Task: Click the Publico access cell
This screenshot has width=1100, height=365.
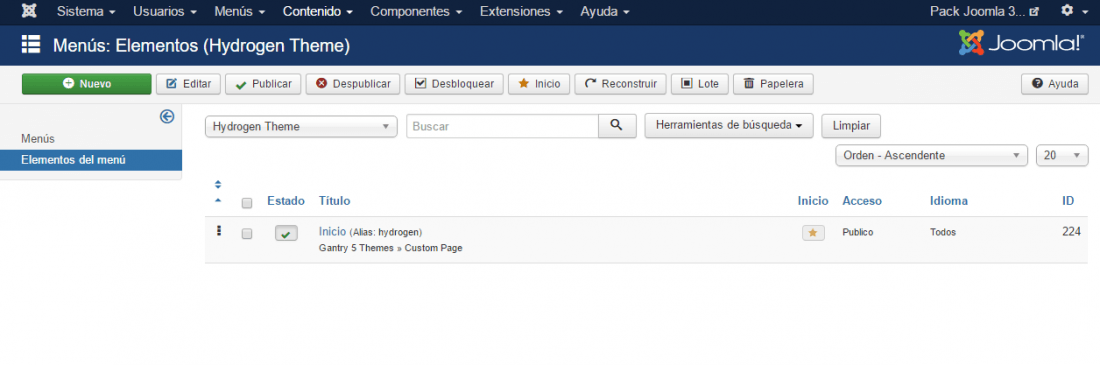Action: tap(858, 232)
